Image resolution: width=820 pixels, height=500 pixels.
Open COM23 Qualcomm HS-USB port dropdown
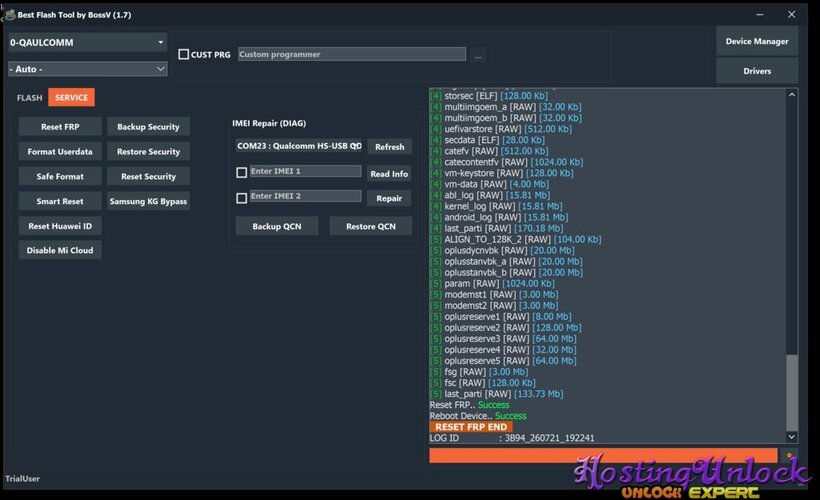click(299, 146)
